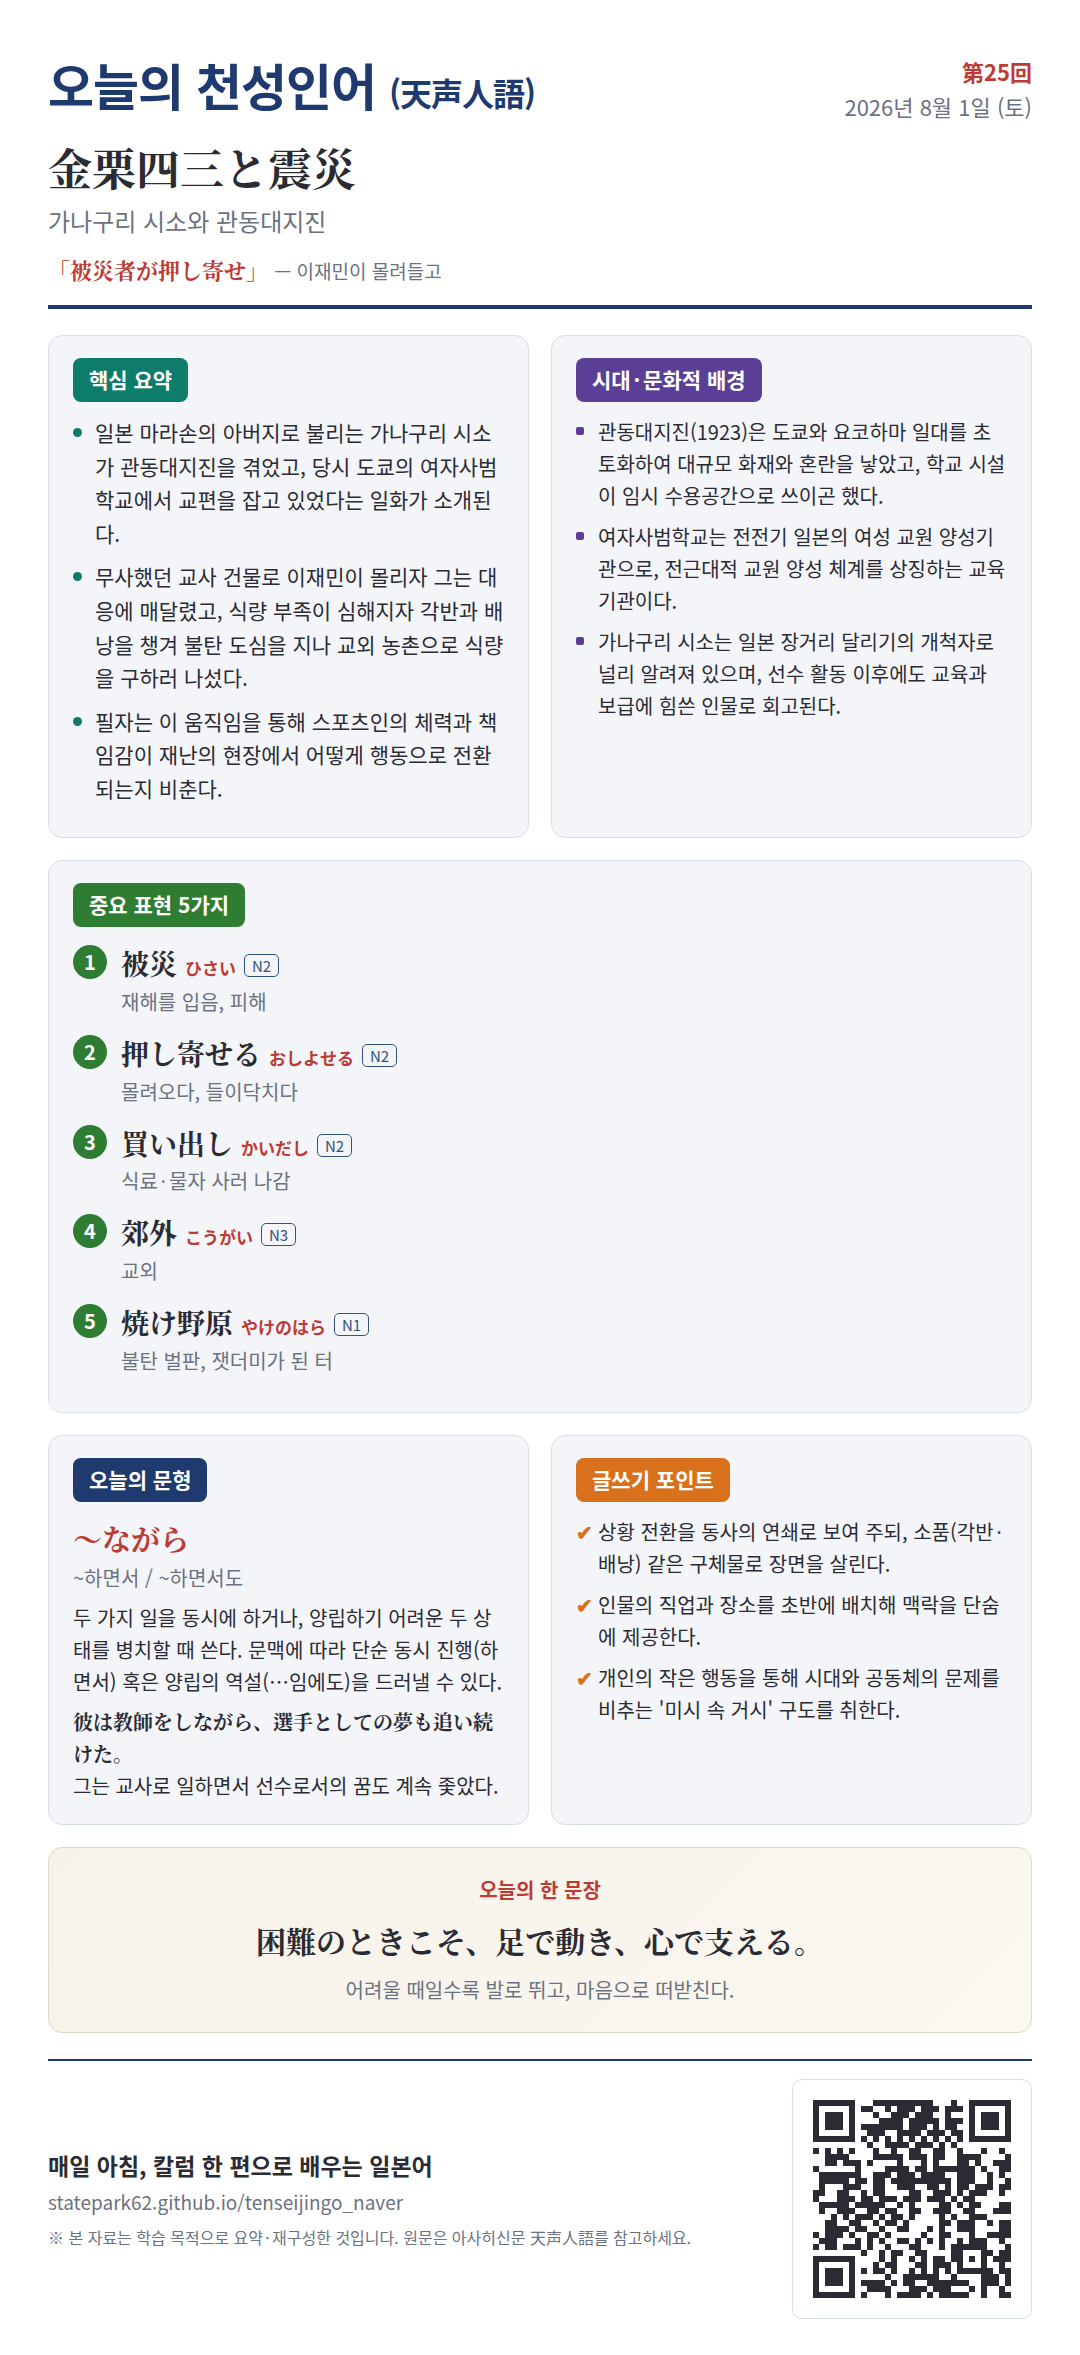This screenshot has height=2355, width=1080.
Task: Click the green number 2 circle
Action: click(90, 1052)
